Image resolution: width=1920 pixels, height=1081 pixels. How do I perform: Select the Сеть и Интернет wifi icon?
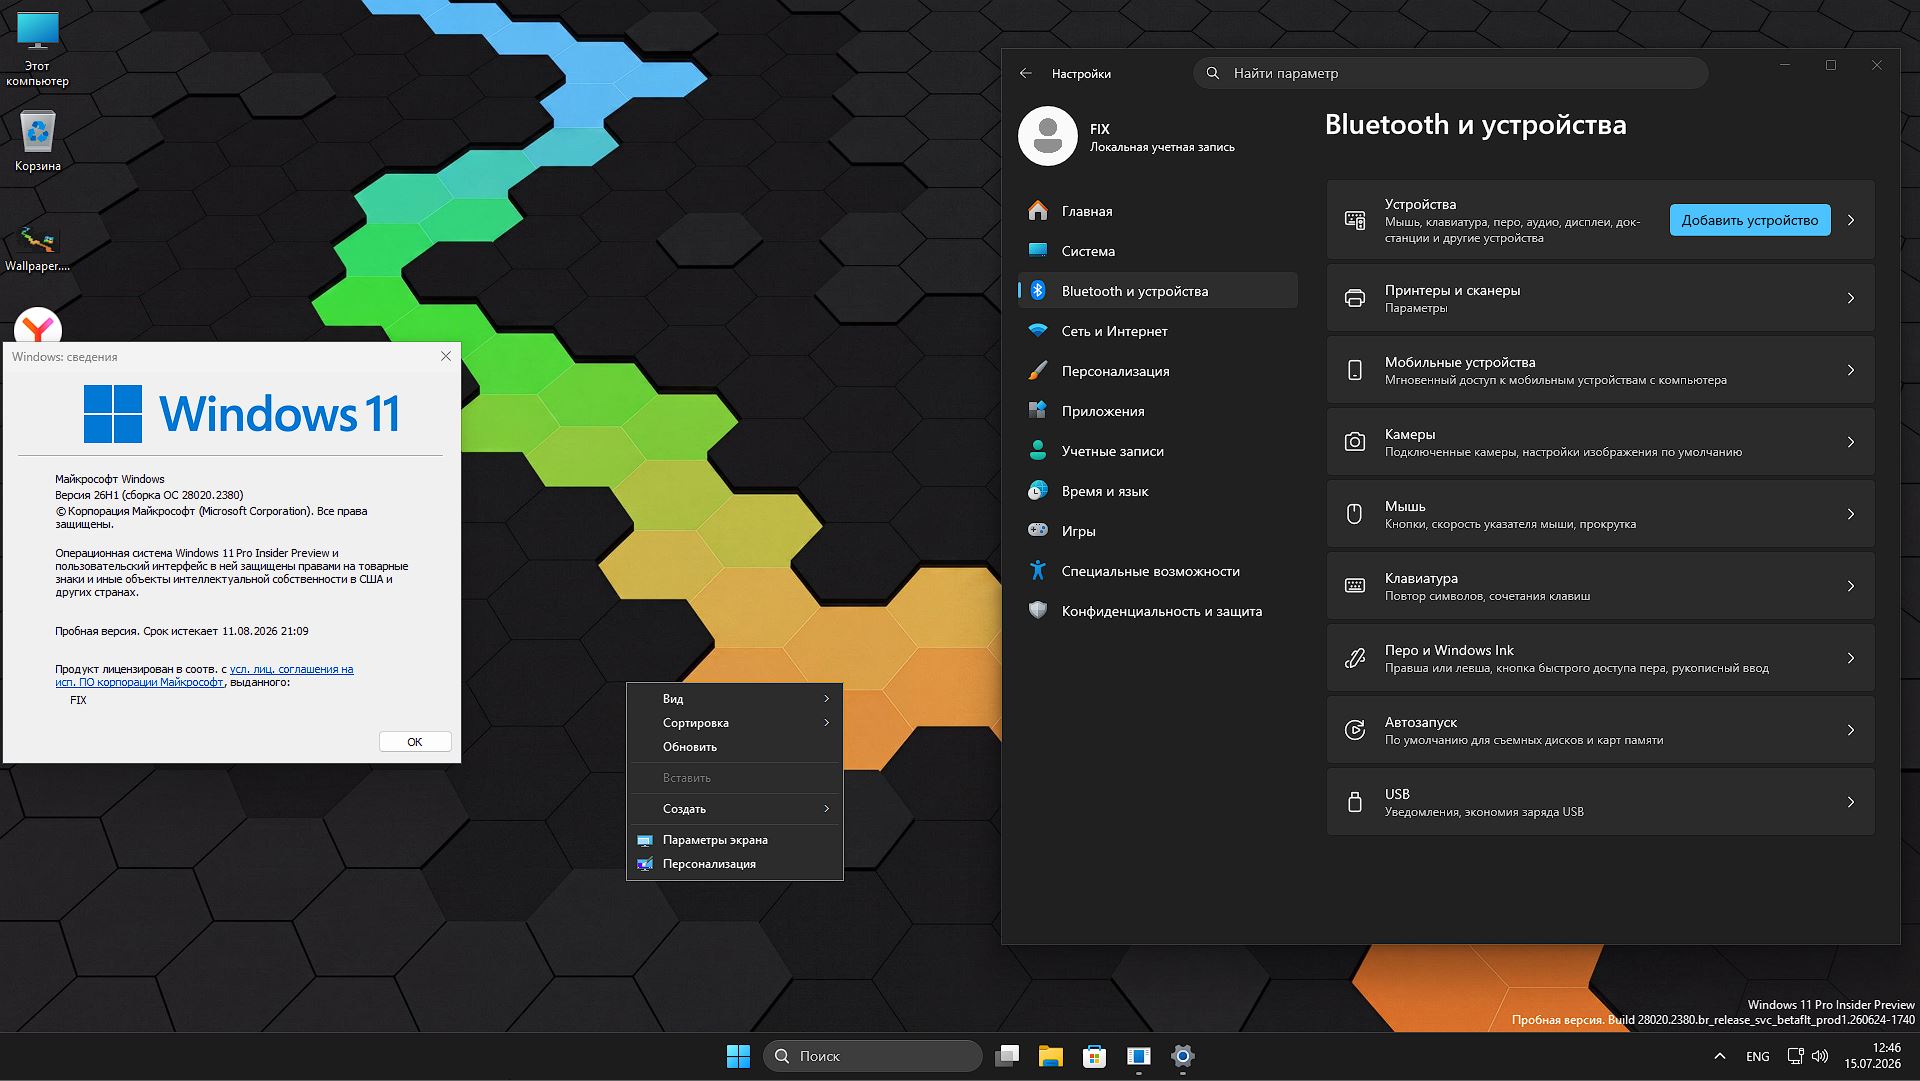point(1038,331)
